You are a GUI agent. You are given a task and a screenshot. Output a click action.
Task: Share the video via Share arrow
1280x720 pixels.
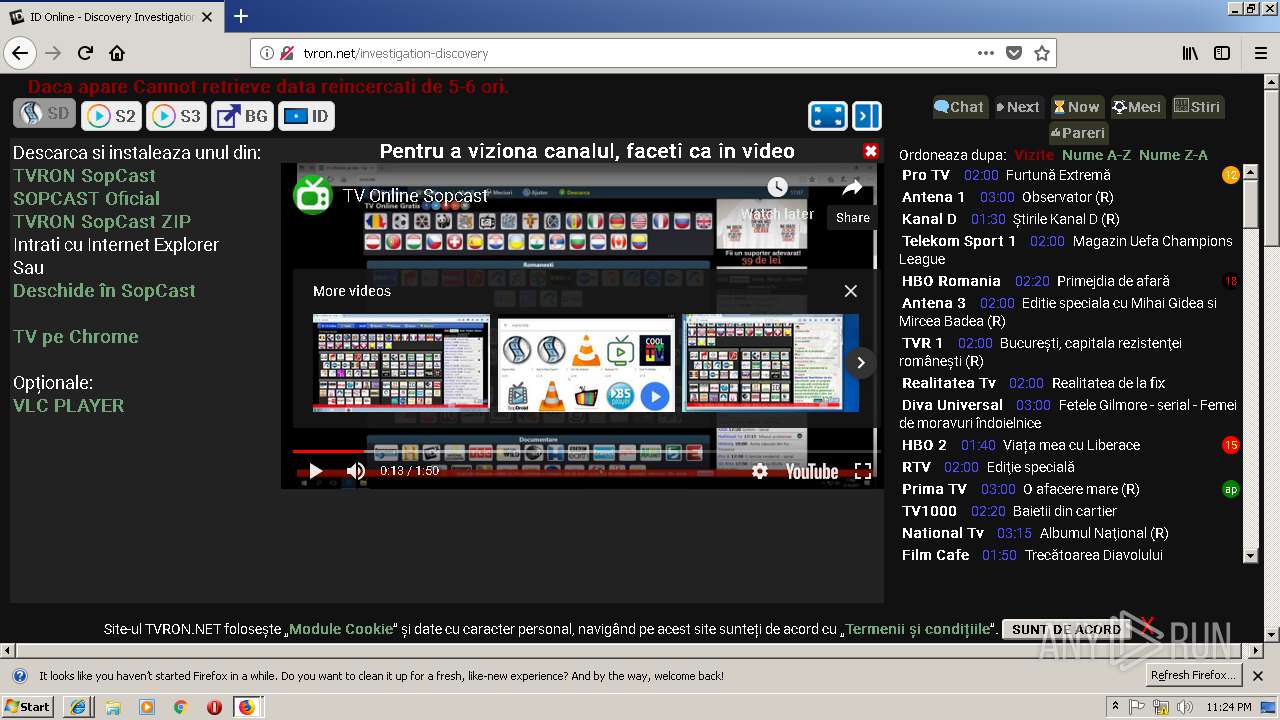point(852,187)
